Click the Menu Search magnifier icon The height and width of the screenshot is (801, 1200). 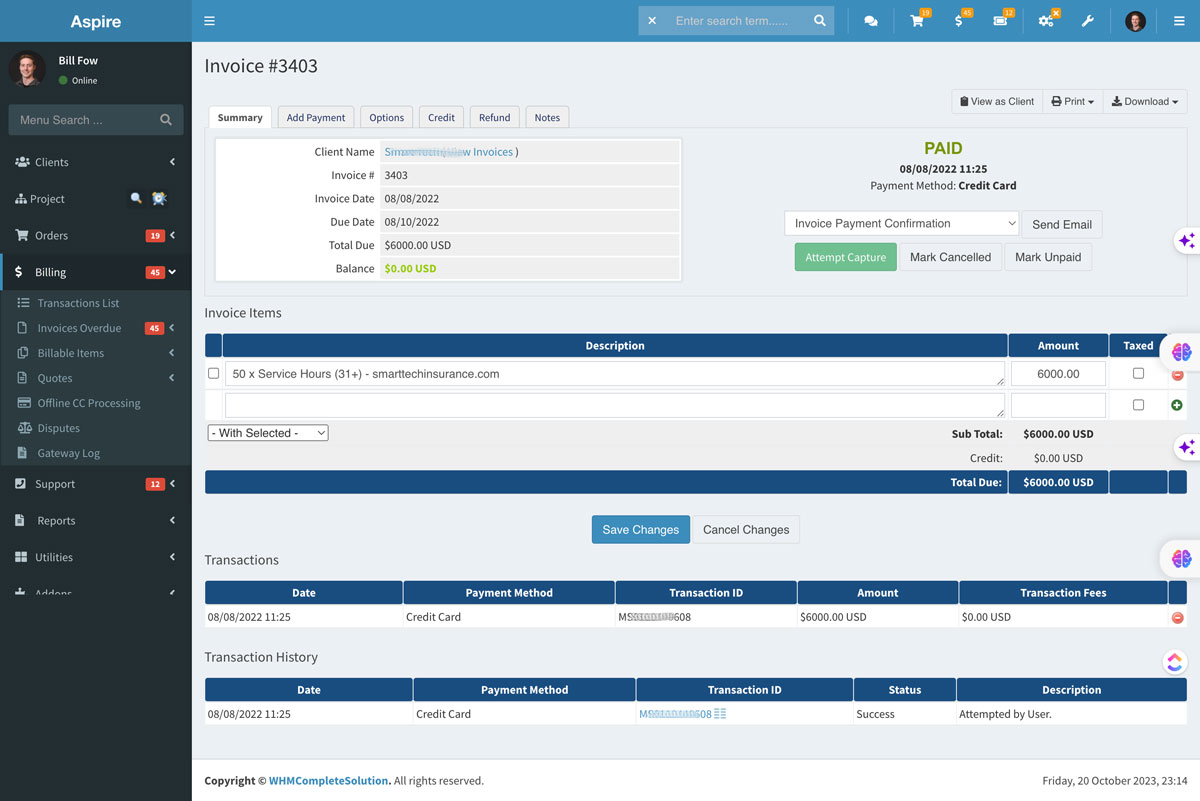(166, 120)
